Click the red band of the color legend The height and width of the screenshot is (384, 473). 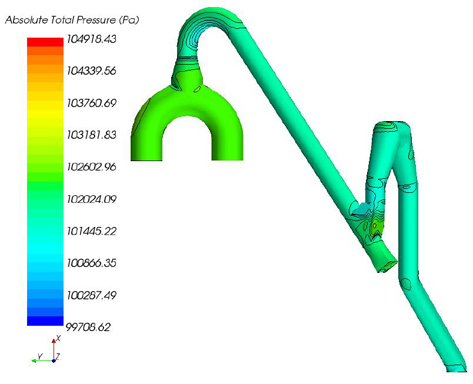[x=45, y=42]
